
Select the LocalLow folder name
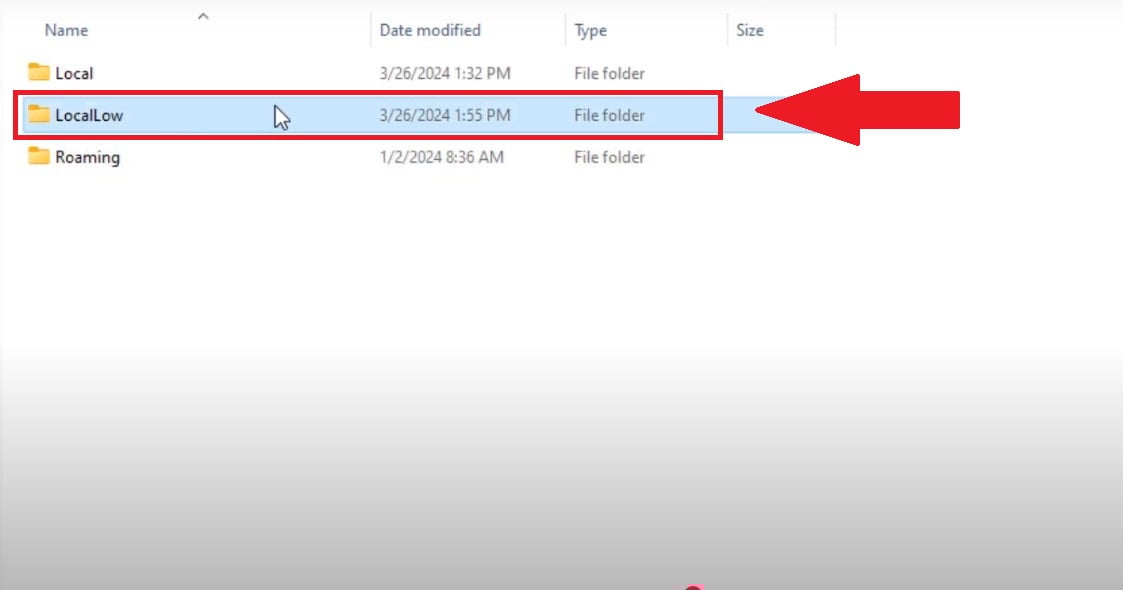coord(89,115)
